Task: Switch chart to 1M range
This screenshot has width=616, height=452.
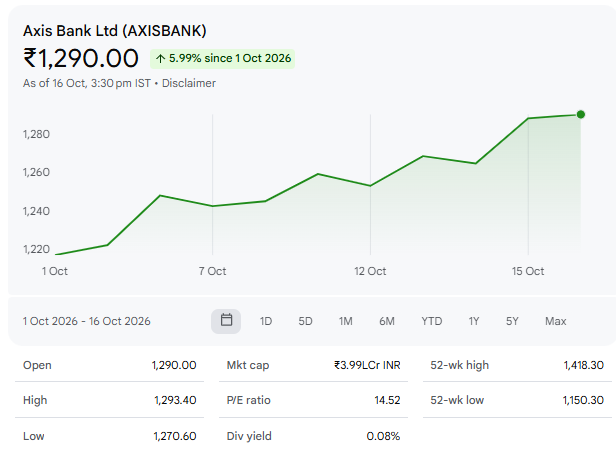Action: pyautogui.click(x=346, y=321)
